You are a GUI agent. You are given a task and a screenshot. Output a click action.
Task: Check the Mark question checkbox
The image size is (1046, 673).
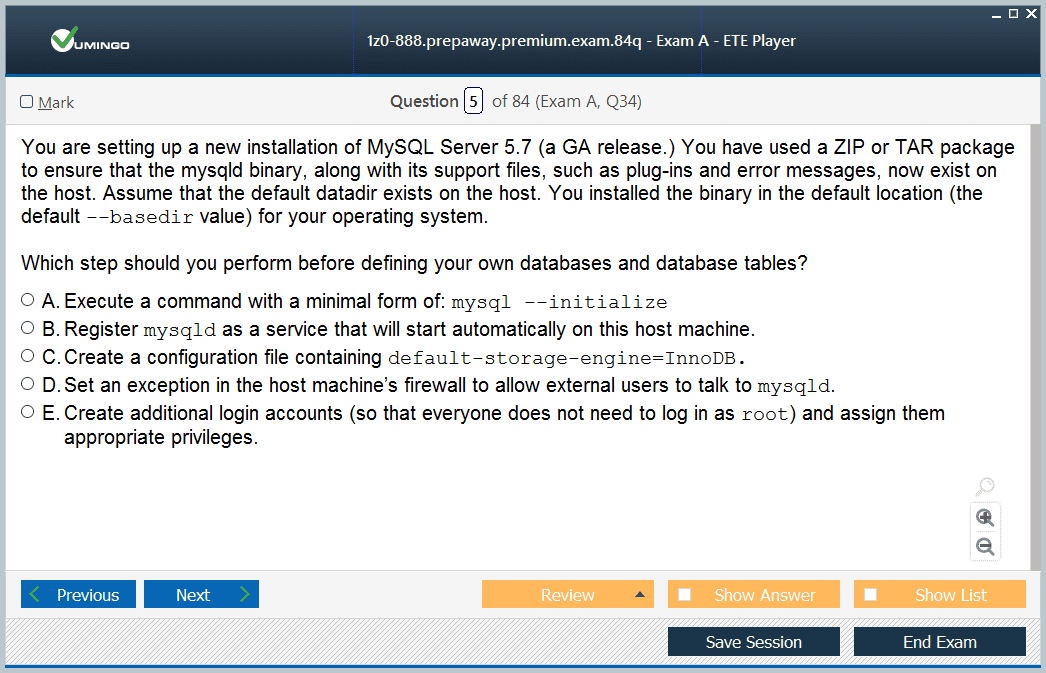pos(27,102)
